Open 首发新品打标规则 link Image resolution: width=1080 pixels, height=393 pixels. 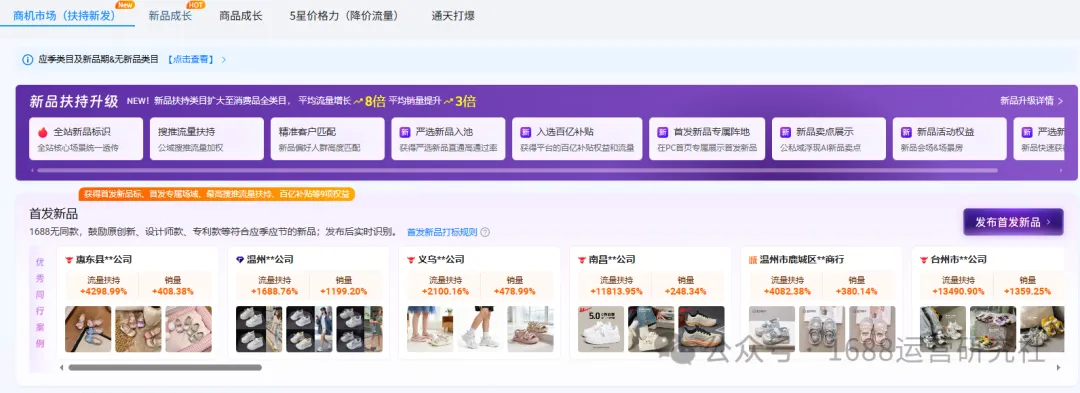click(x=442, y=232)
